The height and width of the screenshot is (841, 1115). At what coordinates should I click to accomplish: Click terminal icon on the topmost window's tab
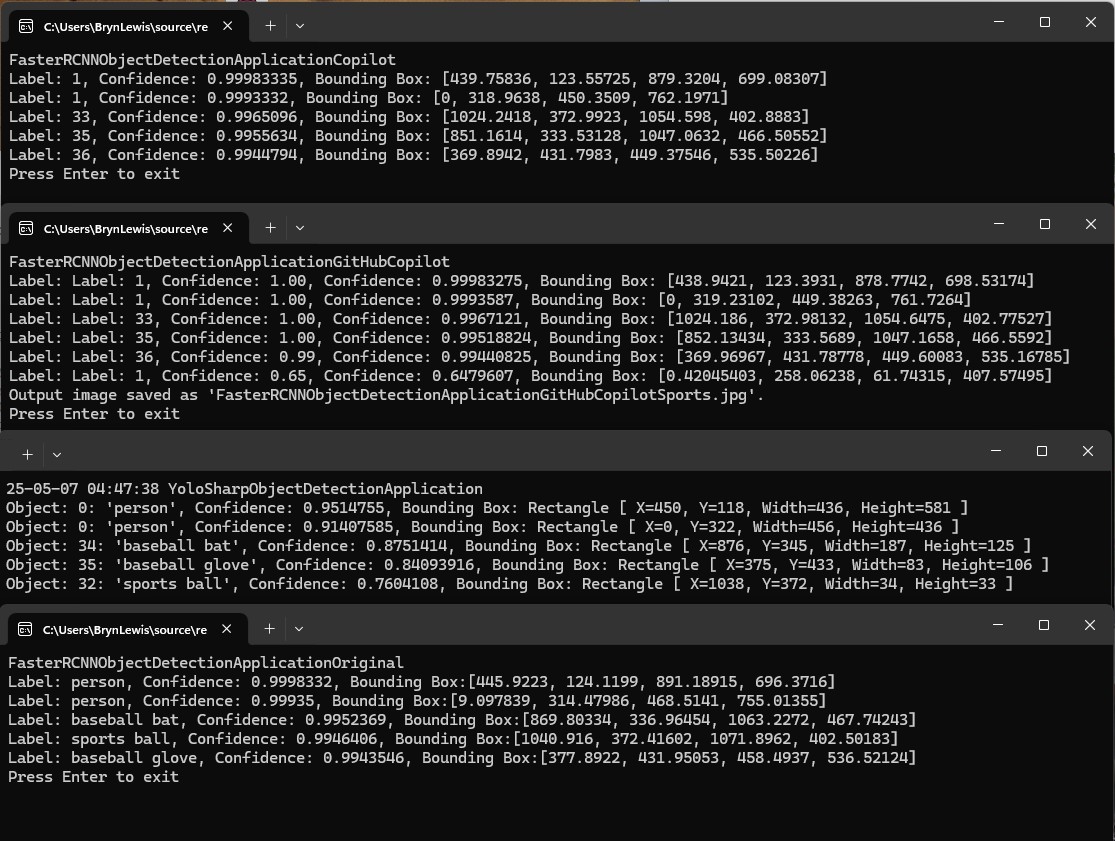click(26, 27)
